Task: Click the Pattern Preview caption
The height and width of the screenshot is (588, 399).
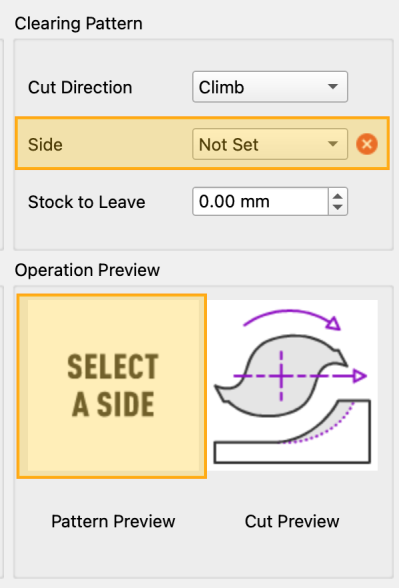Action: coord(113,521)
